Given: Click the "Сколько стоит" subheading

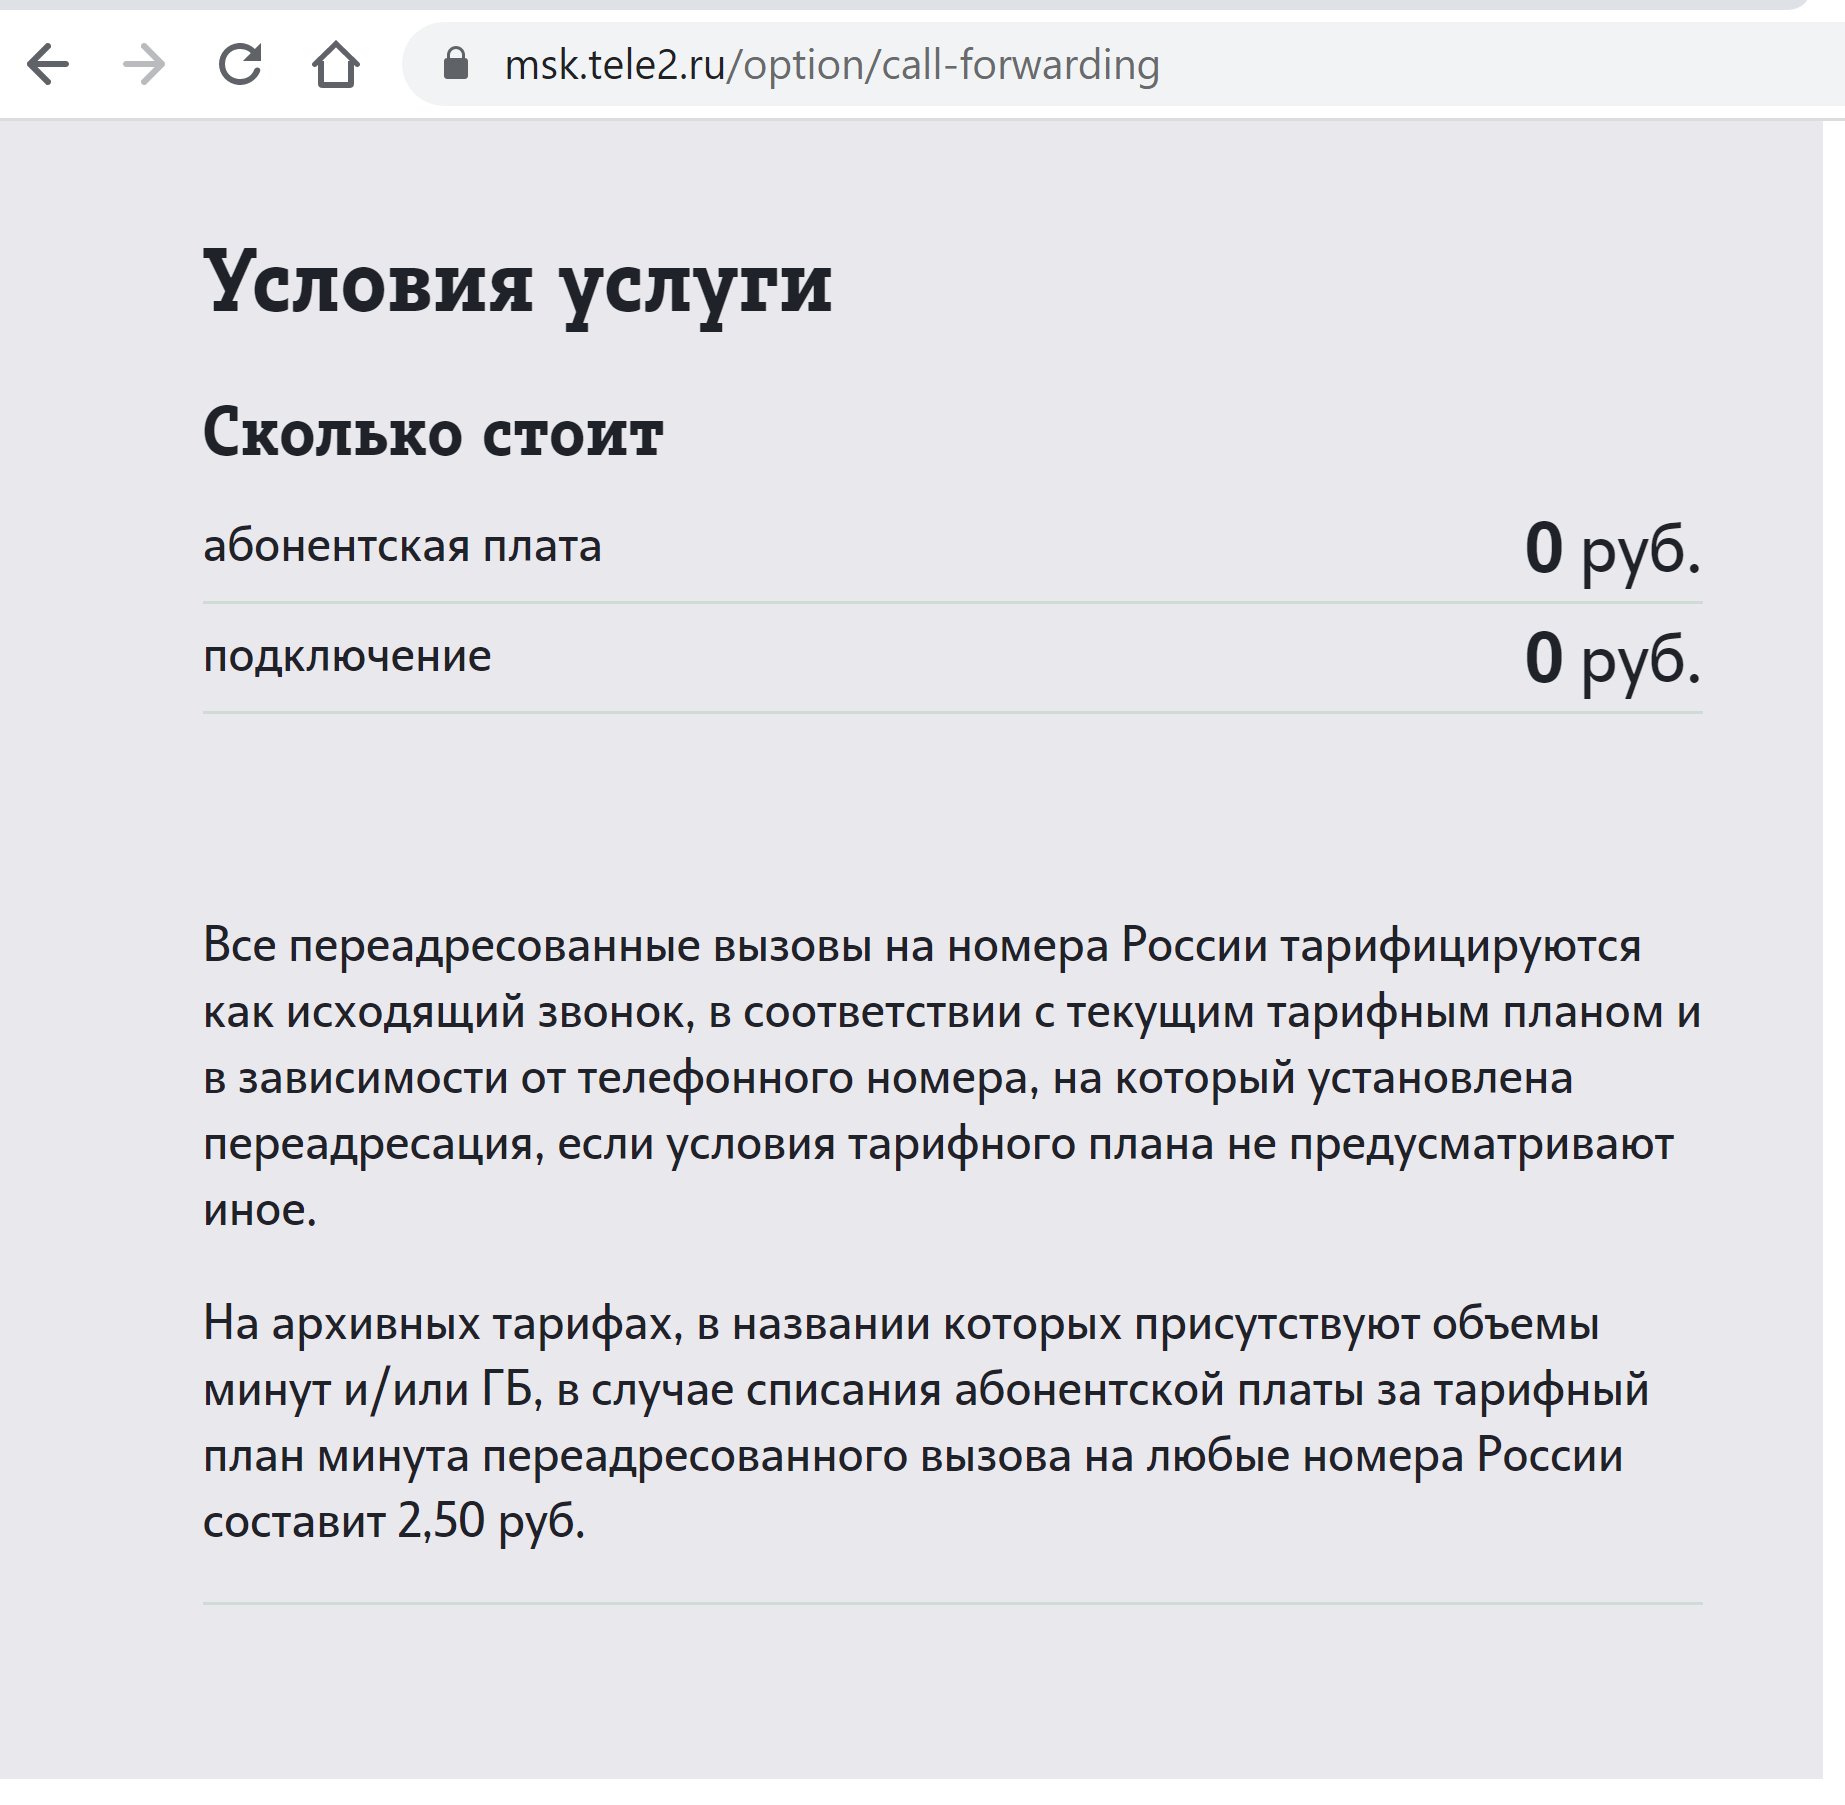Looking at the screenshot, I should point(433,434).
